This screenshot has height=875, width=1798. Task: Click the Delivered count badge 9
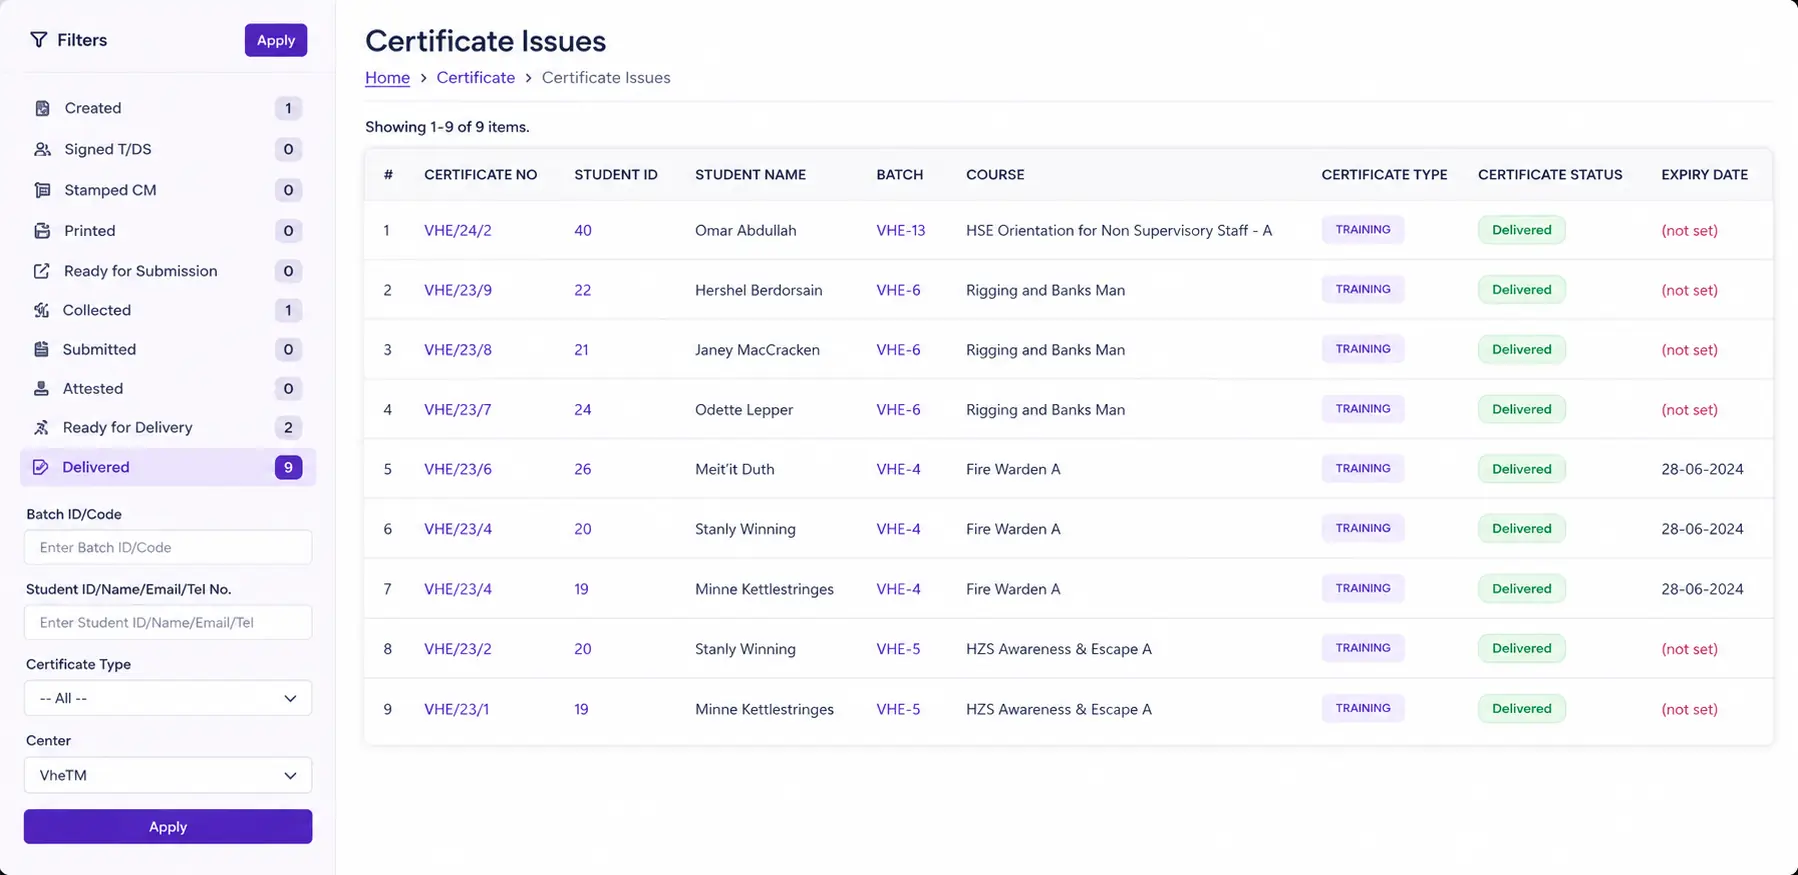coord(288,467)
